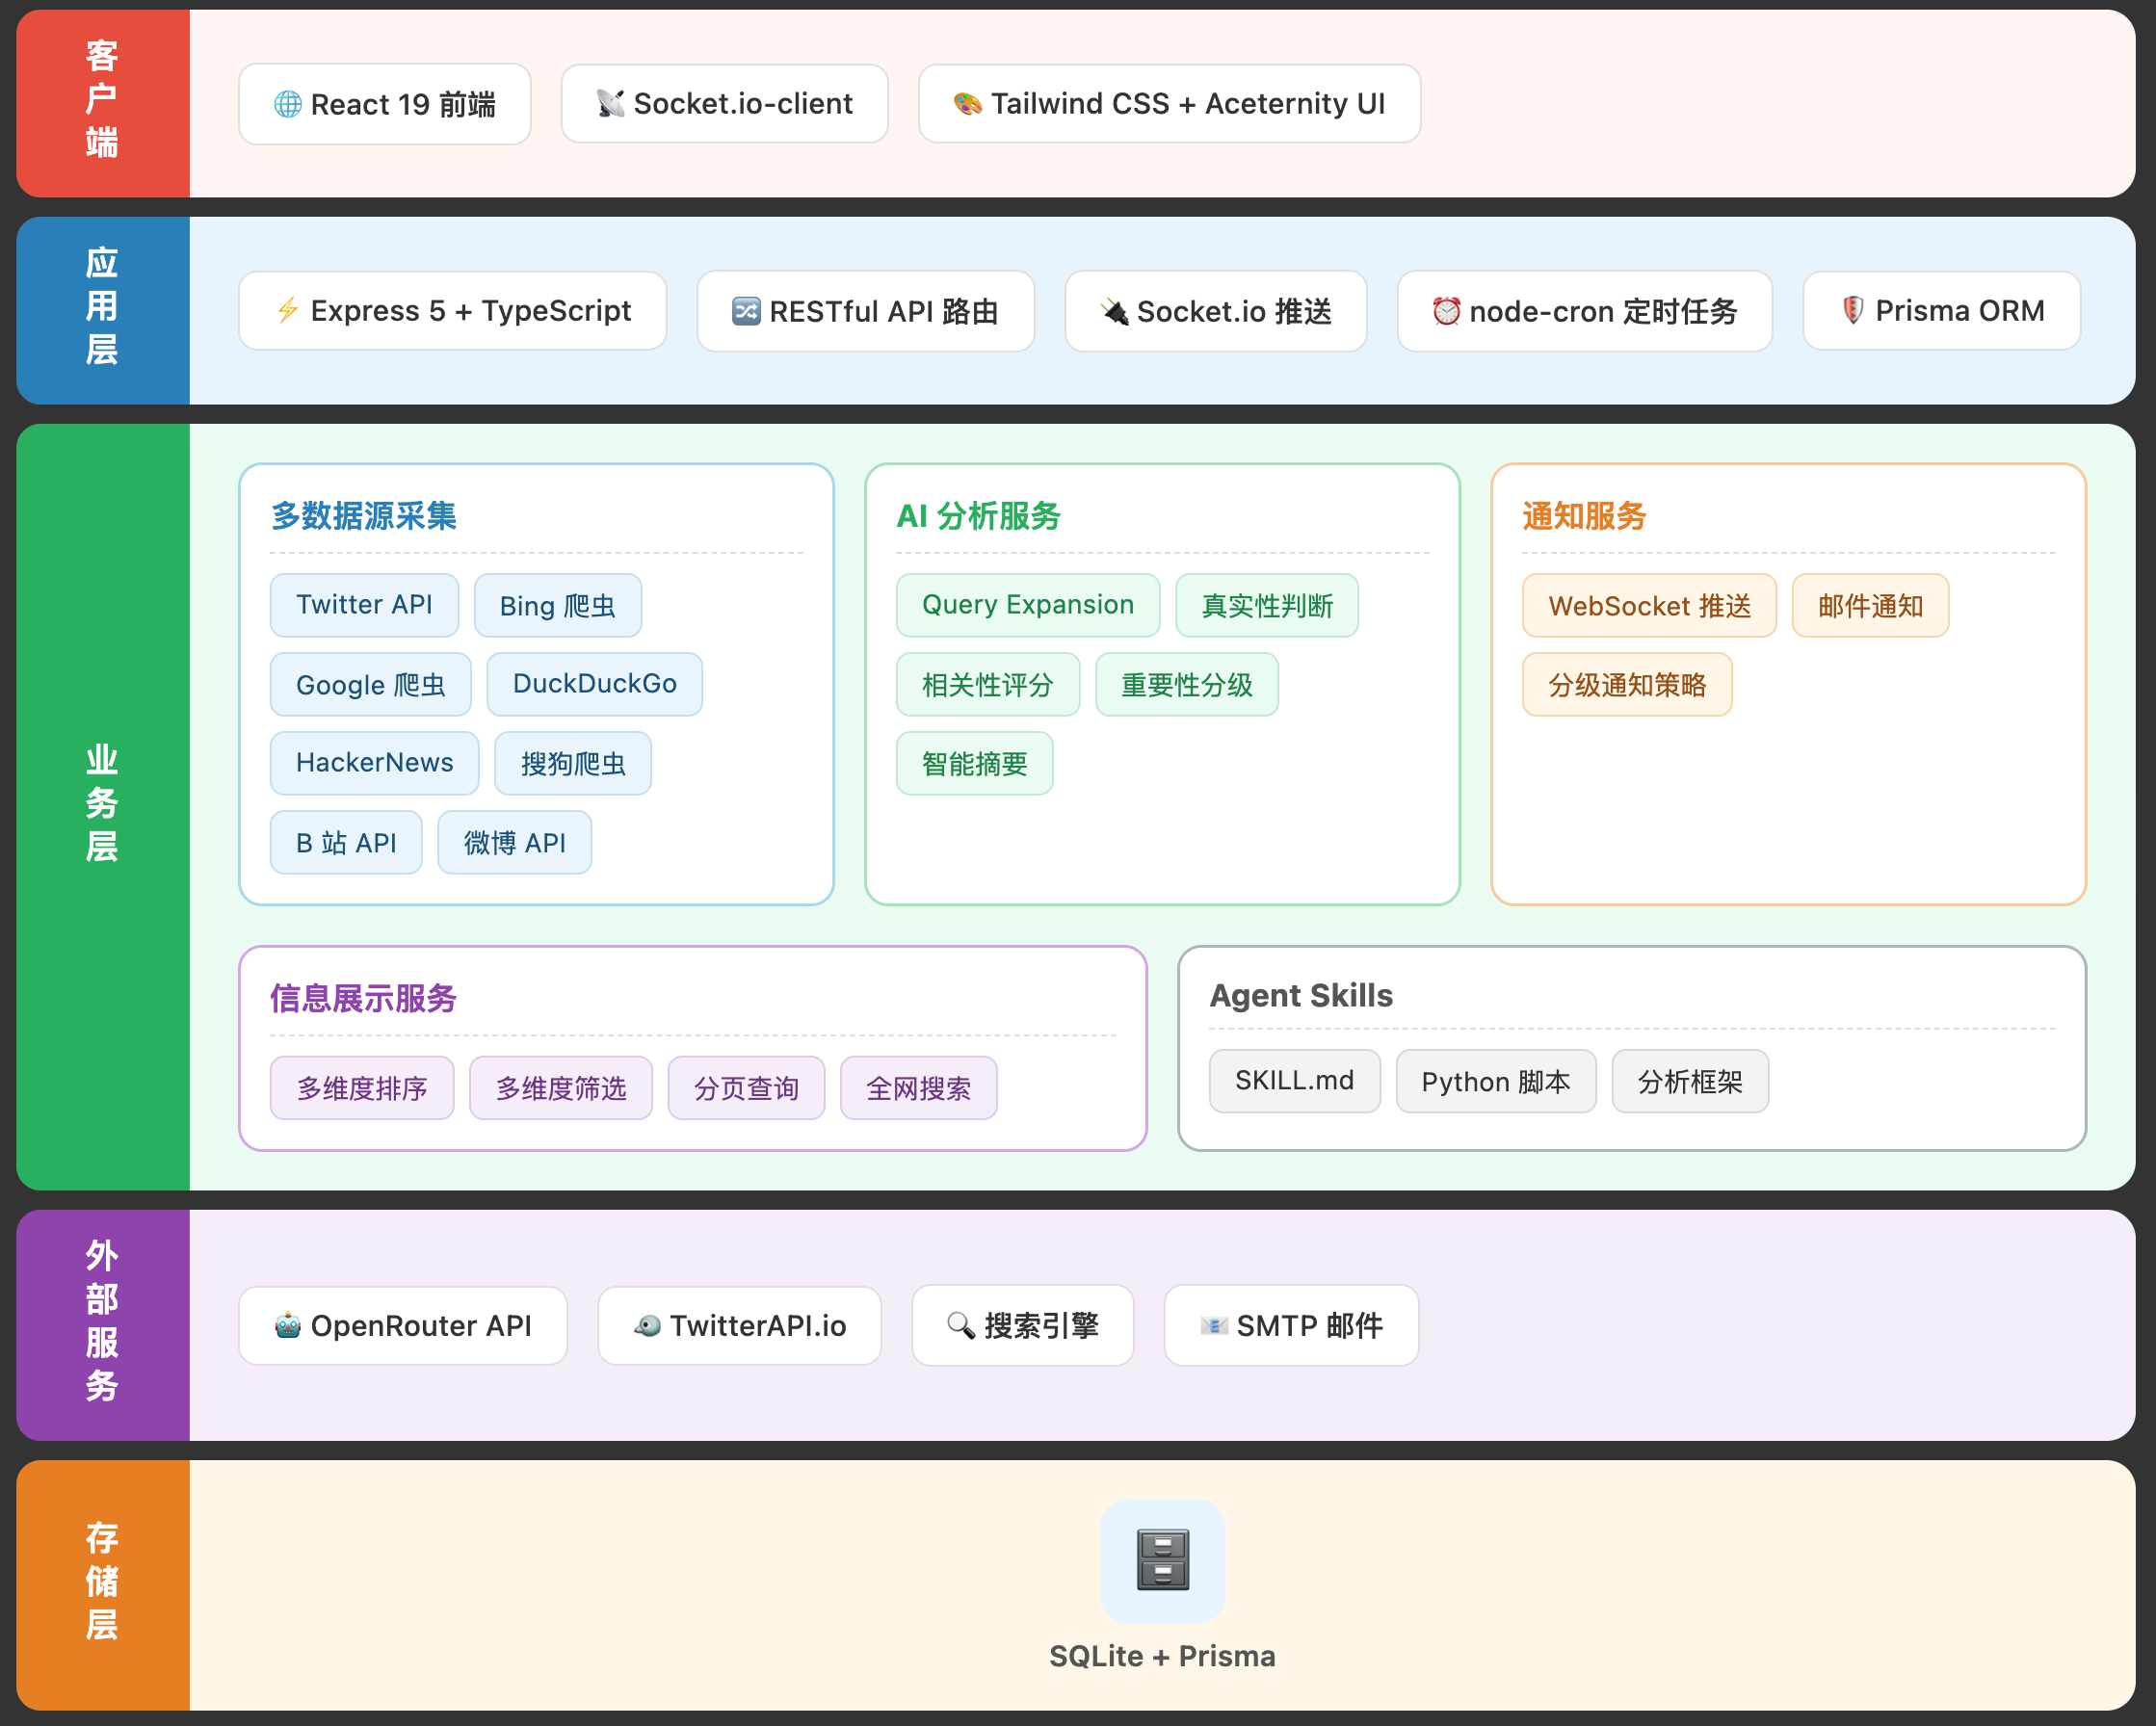Click the satellite icon for Socket.io-client
The width and height of the screenshot is (2156, 1726).
pos(610,104)
